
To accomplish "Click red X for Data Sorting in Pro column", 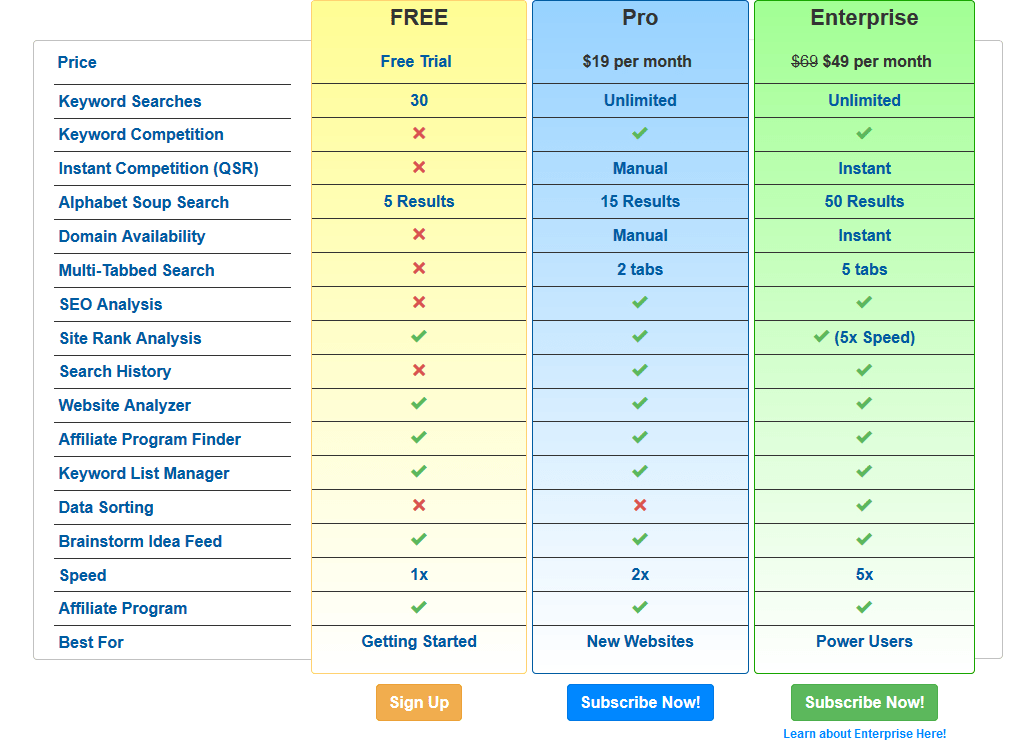I will [x=640, y=505].
